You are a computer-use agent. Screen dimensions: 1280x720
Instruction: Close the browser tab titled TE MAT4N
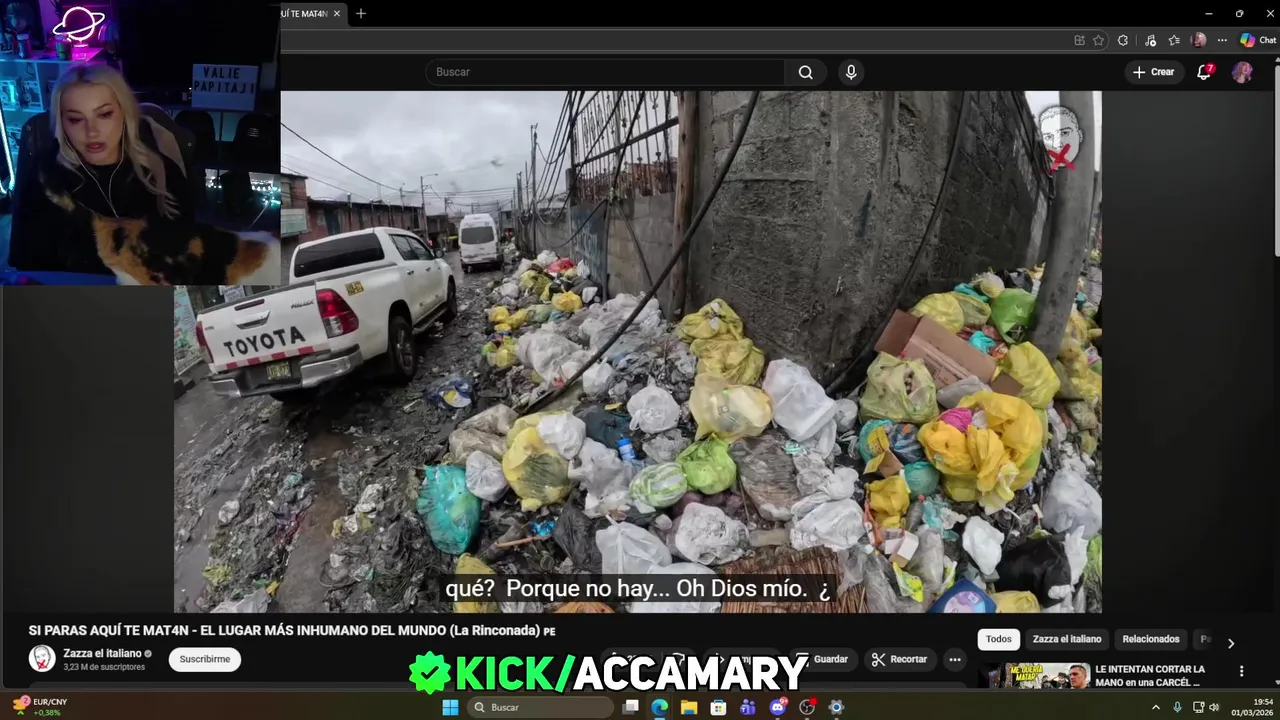[337, 13]
